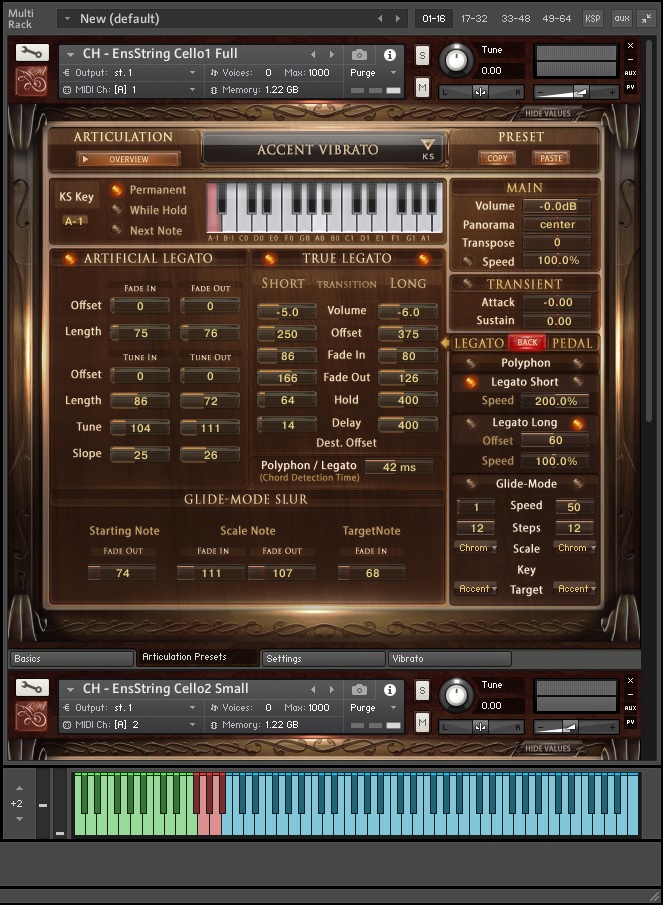Image resolution: width=663 pixels, height=905 pixels.
Task: Toggle the Transient LED
Action: point(468,283)
